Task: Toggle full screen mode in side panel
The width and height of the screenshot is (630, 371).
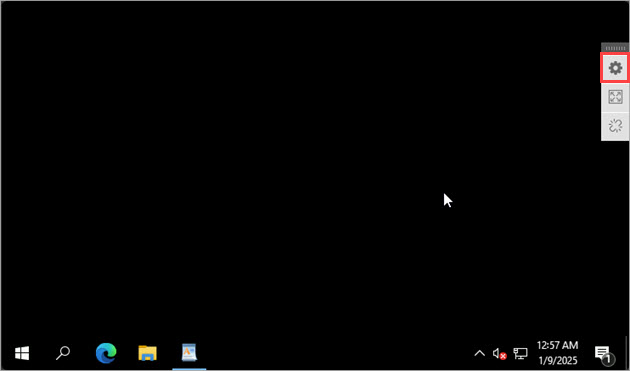Action: point(615,97)
